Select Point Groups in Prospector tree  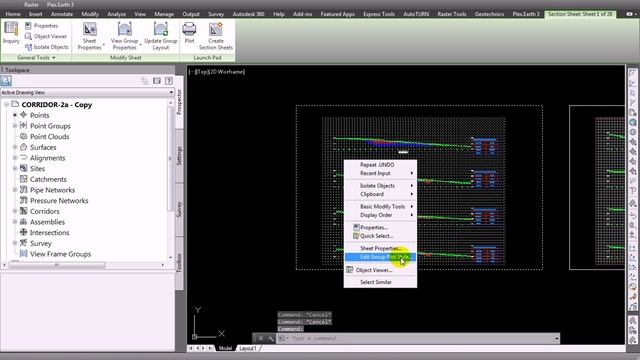click(x=50, y=126)
